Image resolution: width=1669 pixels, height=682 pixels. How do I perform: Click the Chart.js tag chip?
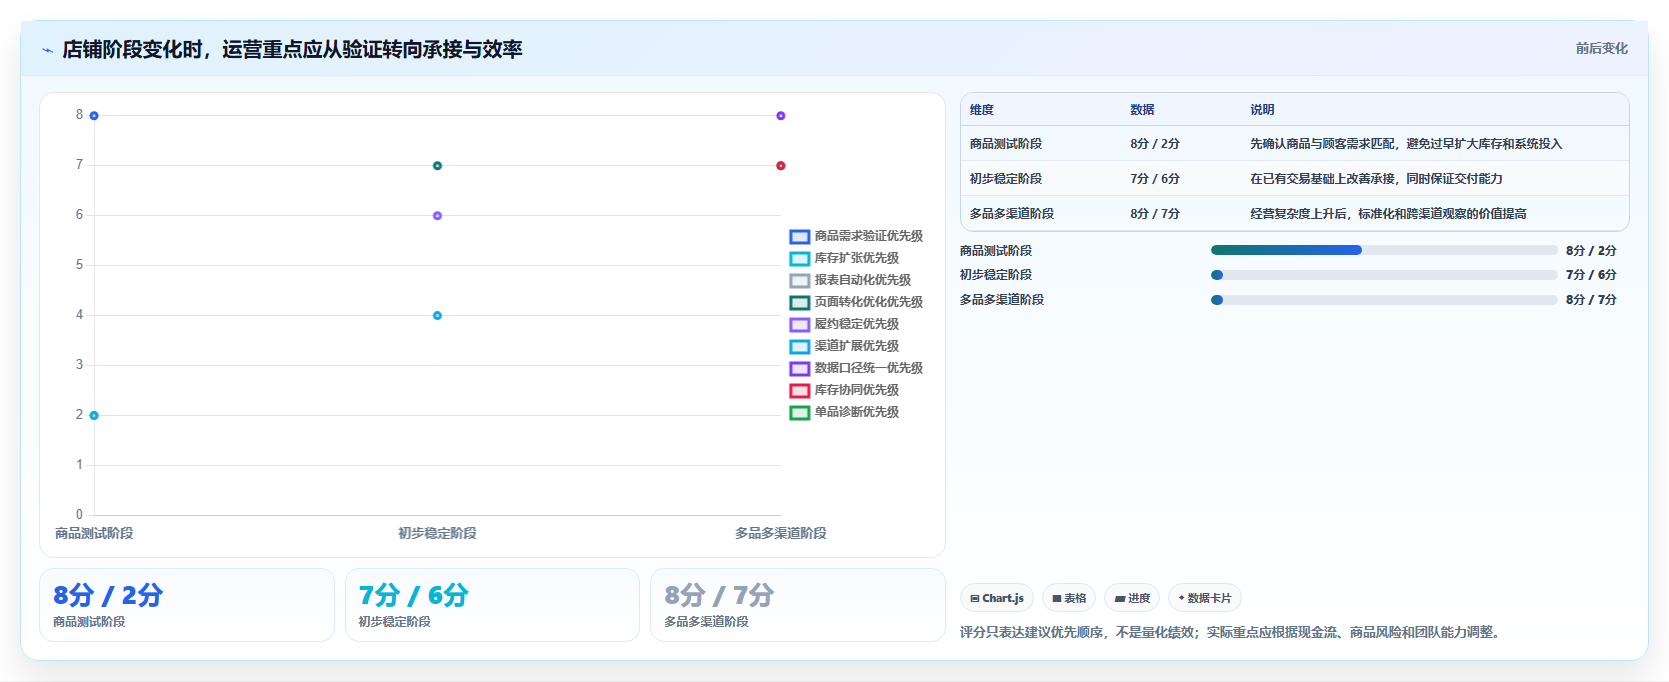tap(997, 598)
